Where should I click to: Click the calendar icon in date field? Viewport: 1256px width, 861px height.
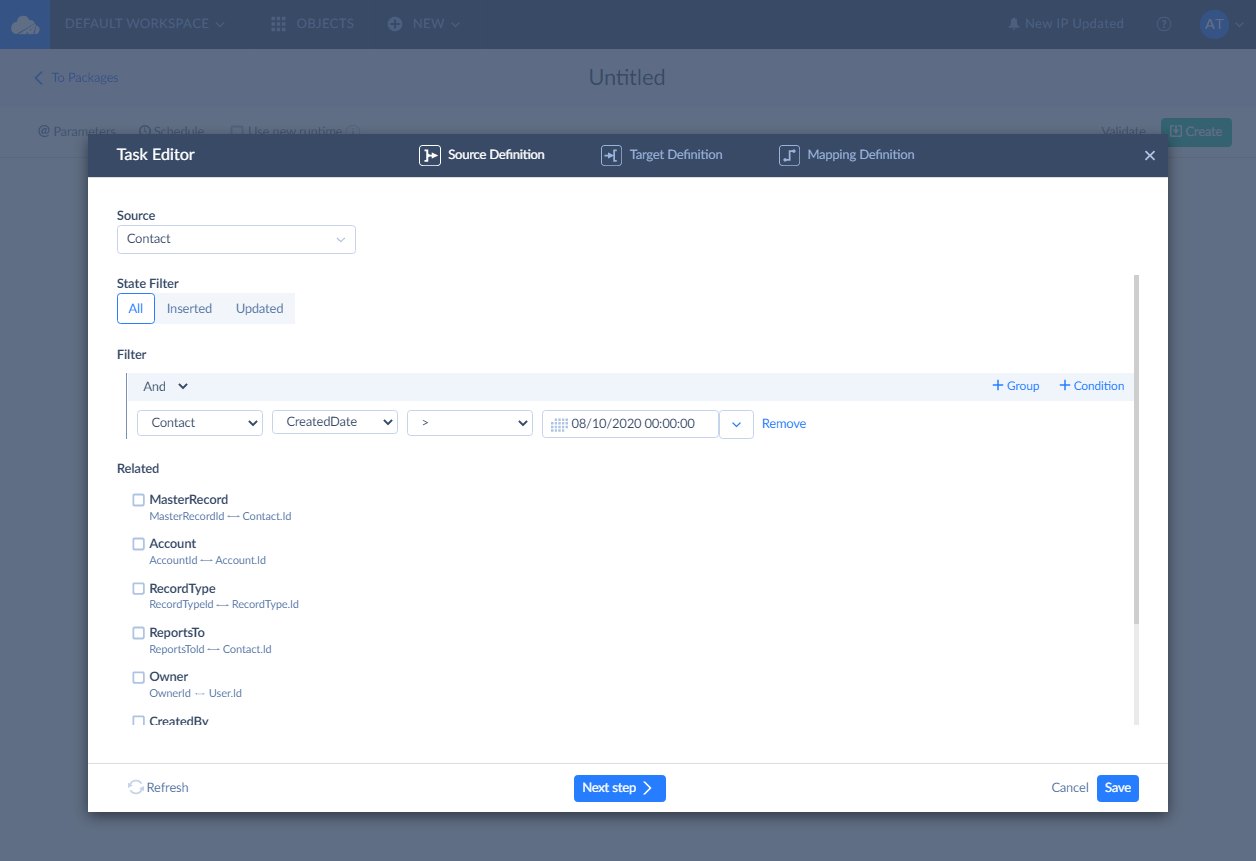(x=559, y=424)
